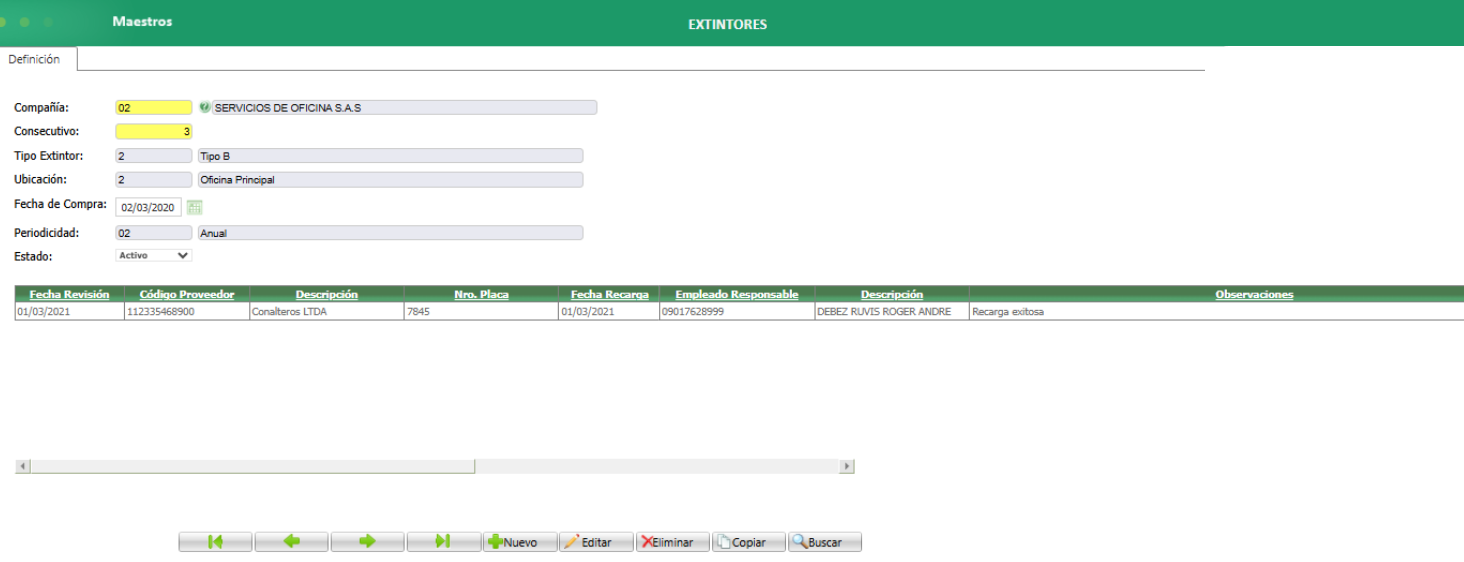Click the Ubicación code field
Screen dimensions: 1464x562
click(154, 180)
